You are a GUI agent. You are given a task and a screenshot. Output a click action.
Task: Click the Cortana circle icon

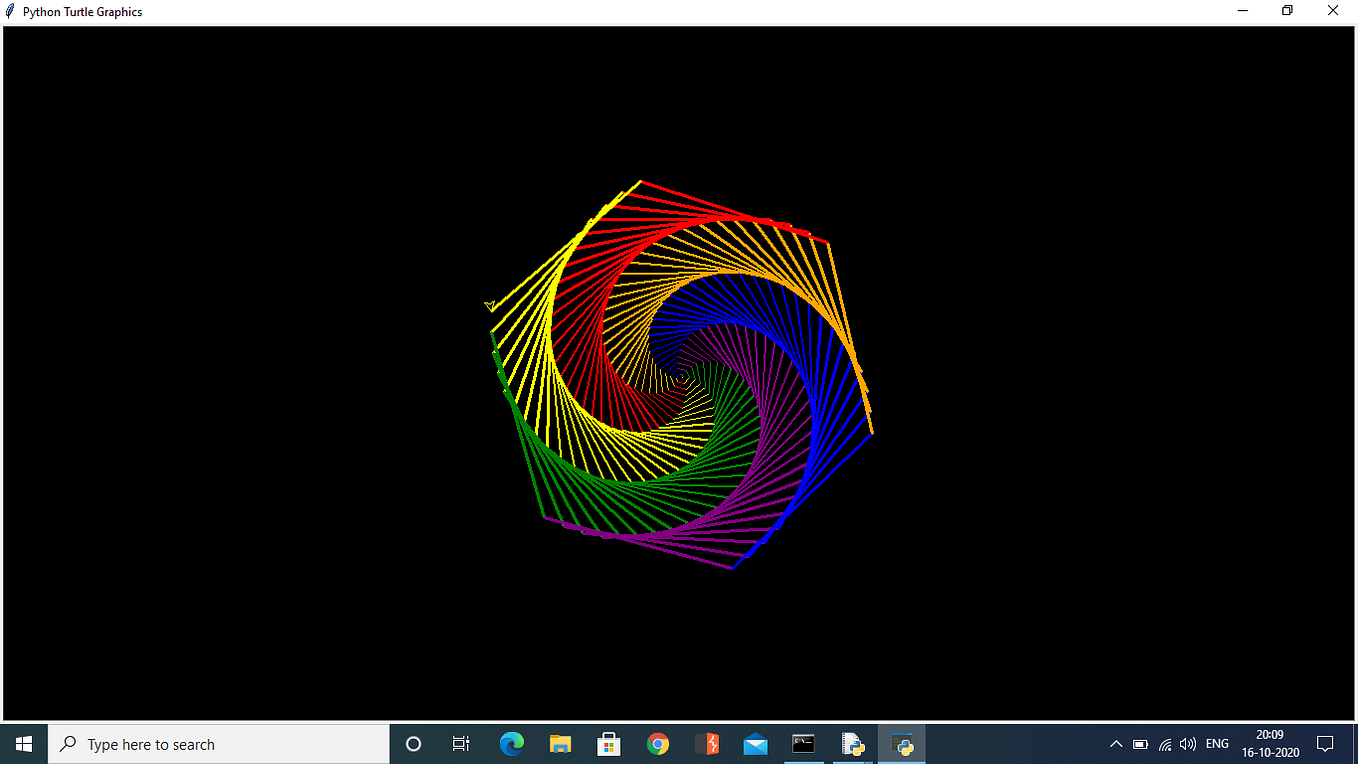tap(412, 744)
